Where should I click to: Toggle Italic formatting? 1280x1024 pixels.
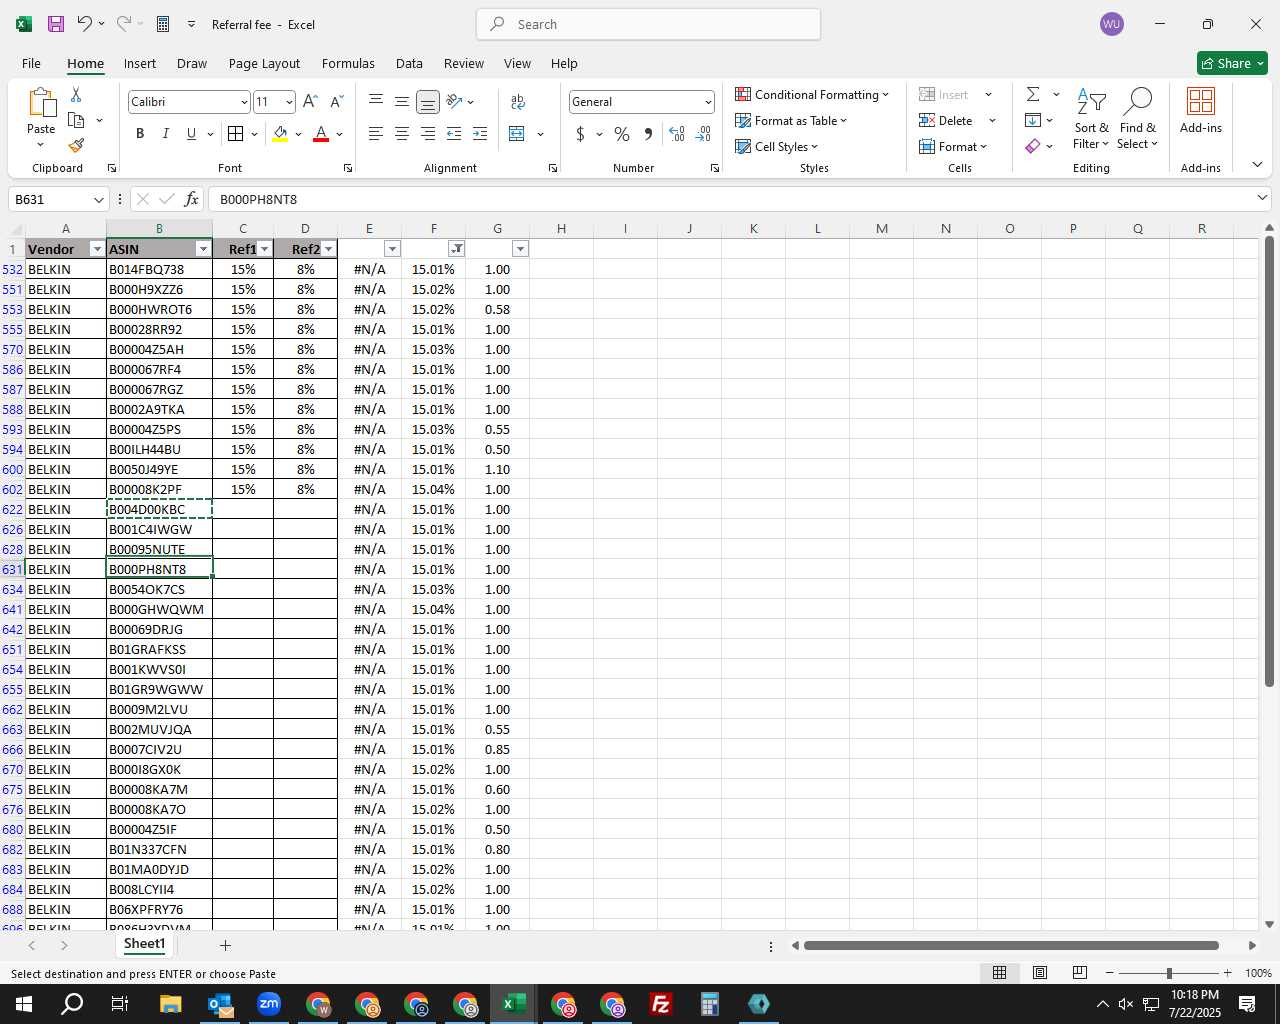[166, 134]
